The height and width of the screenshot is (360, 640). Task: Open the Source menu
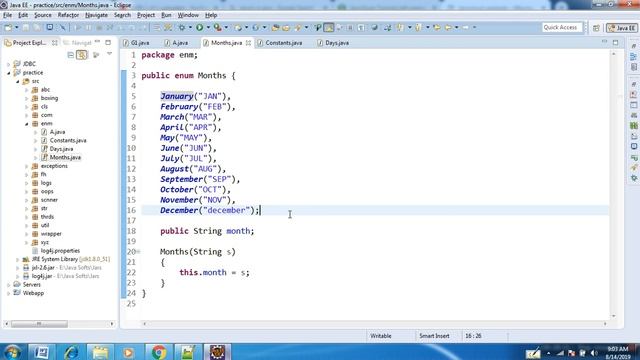click(x=42, y=15)
